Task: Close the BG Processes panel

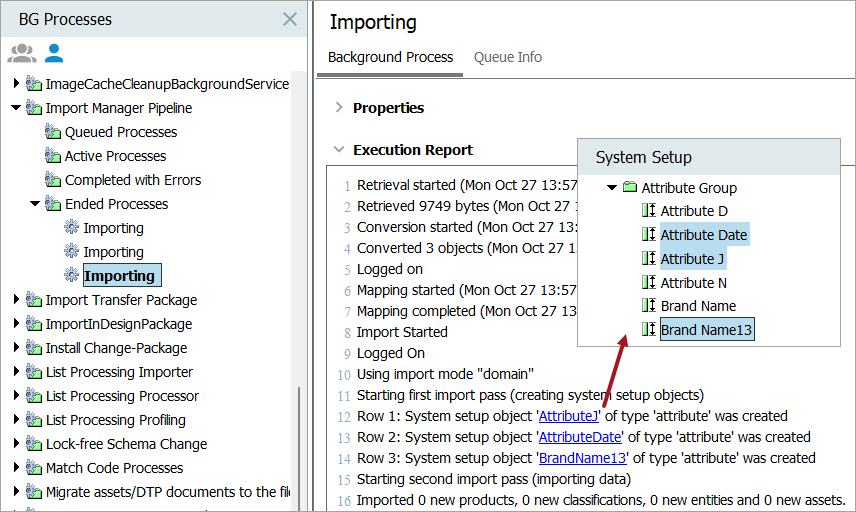Action: [x=289, y=19]
